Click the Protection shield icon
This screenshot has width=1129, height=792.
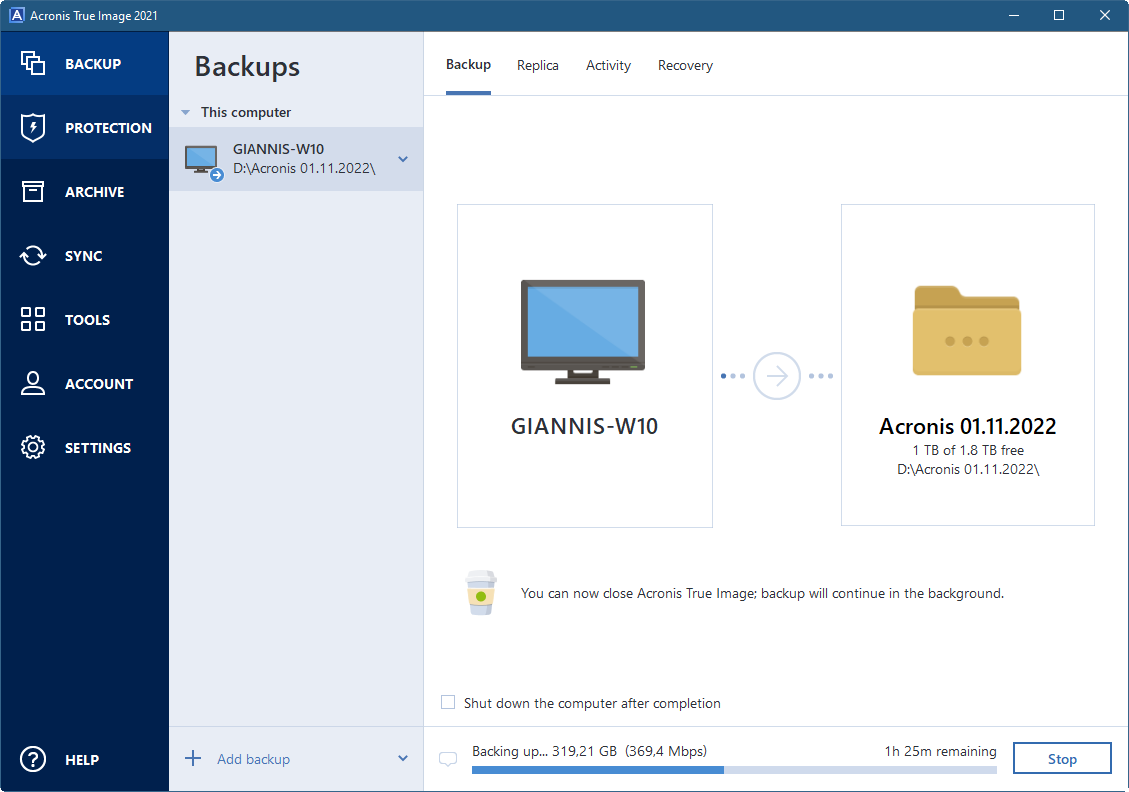click(x=32, y=127)
